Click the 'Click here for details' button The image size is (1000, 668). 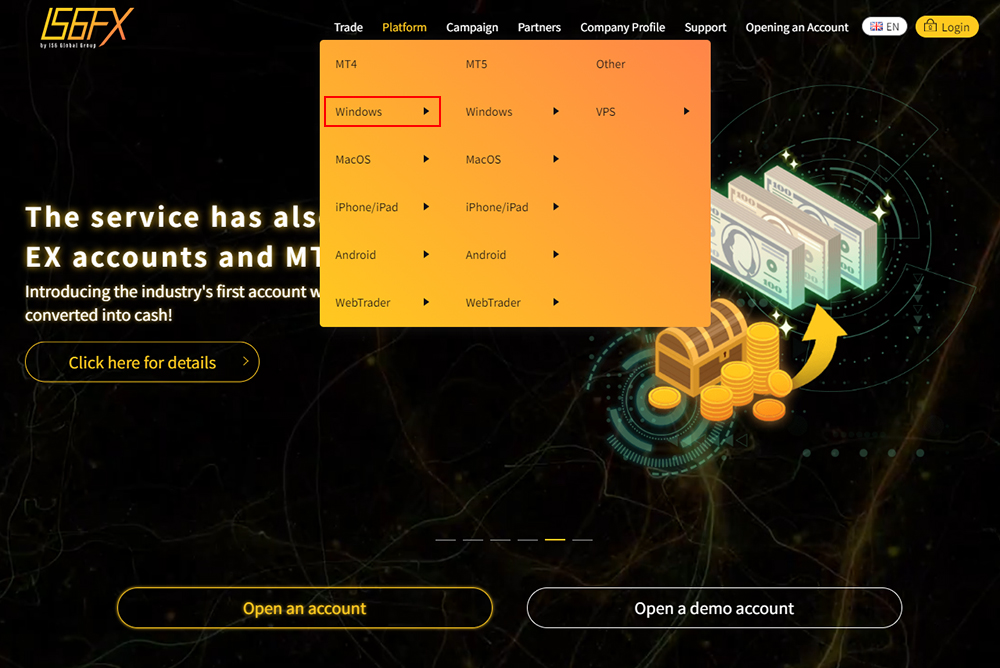point(142,362)
